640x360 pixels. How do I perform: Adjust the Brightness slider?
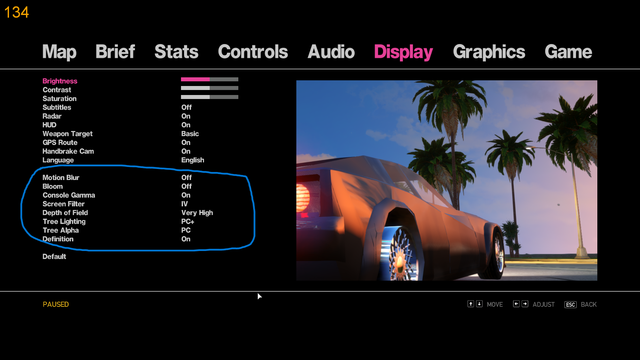pyautogui.click(x=209, y=79)
